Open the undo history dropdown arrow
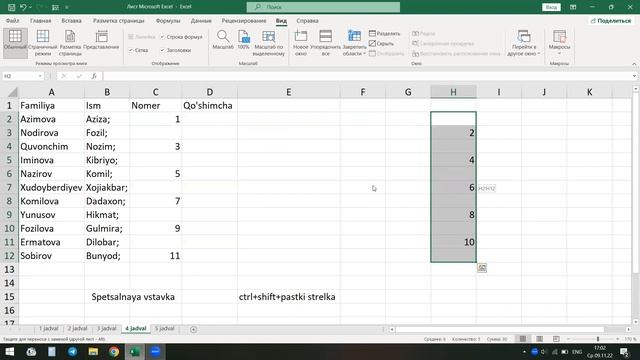Screen dimensions: 640x360 click(30, 7)
